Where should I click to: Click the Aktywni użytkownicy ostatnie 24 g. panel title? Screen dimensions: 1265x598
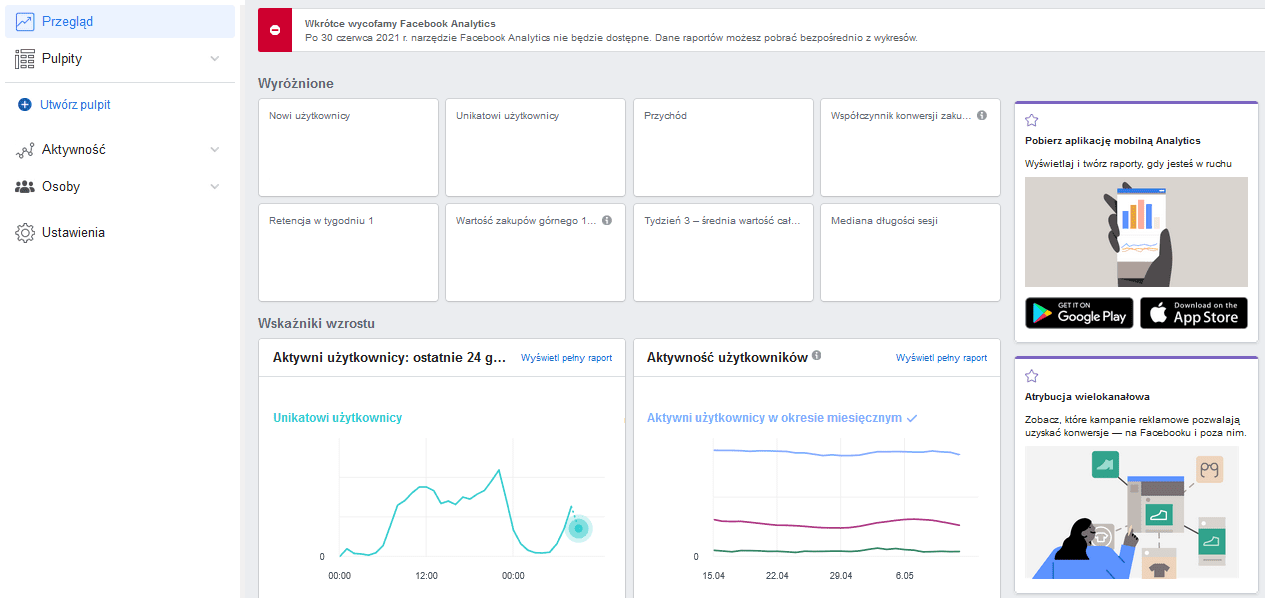click(x=390, y=357)
